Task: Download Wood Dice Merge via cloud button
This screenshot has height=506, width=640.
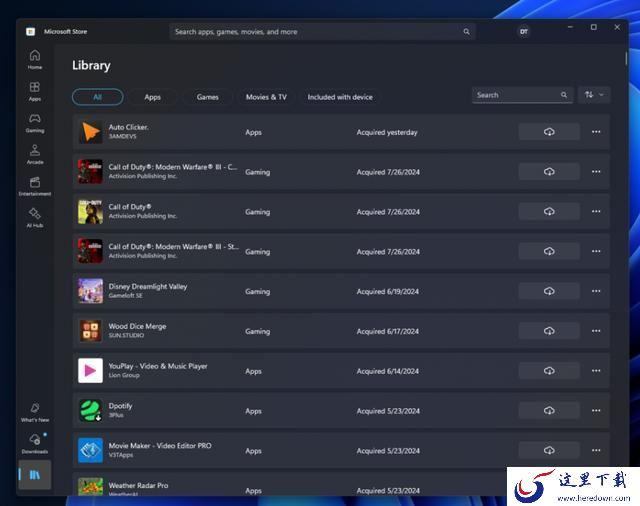Action: 549,331
